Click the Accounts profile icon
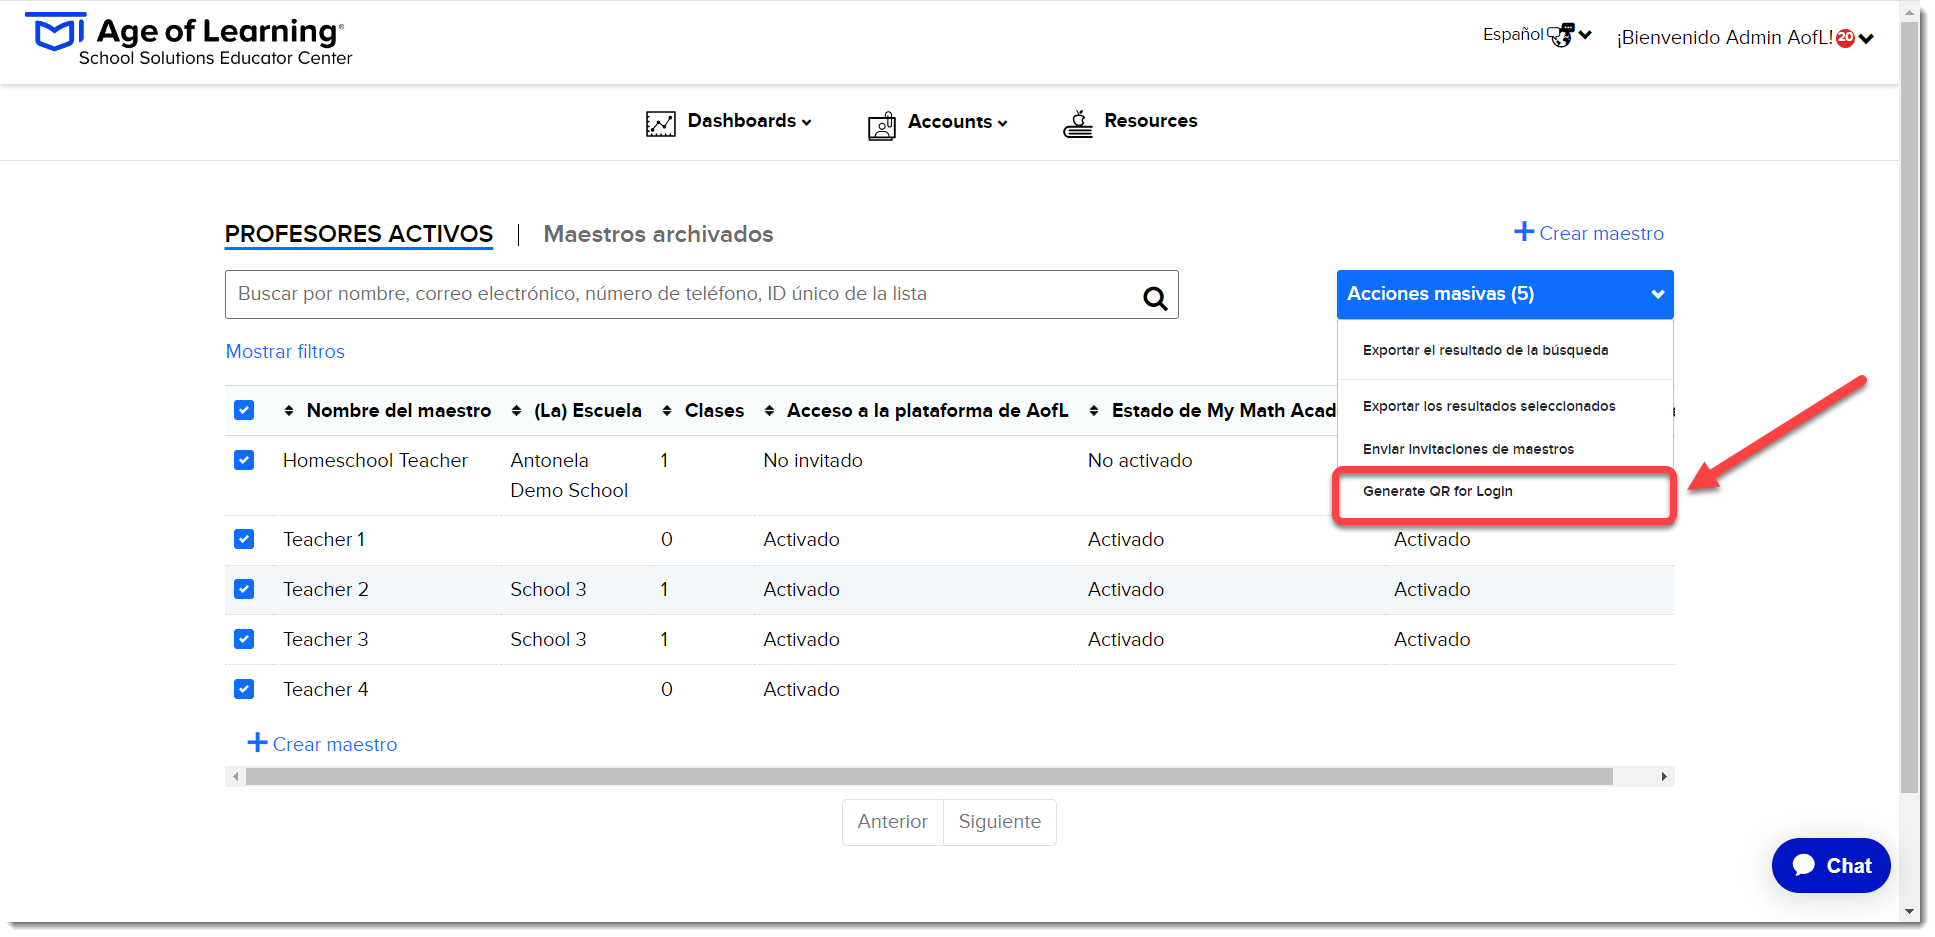This screenshot has height=937, width=1935. tap(882, 125)
